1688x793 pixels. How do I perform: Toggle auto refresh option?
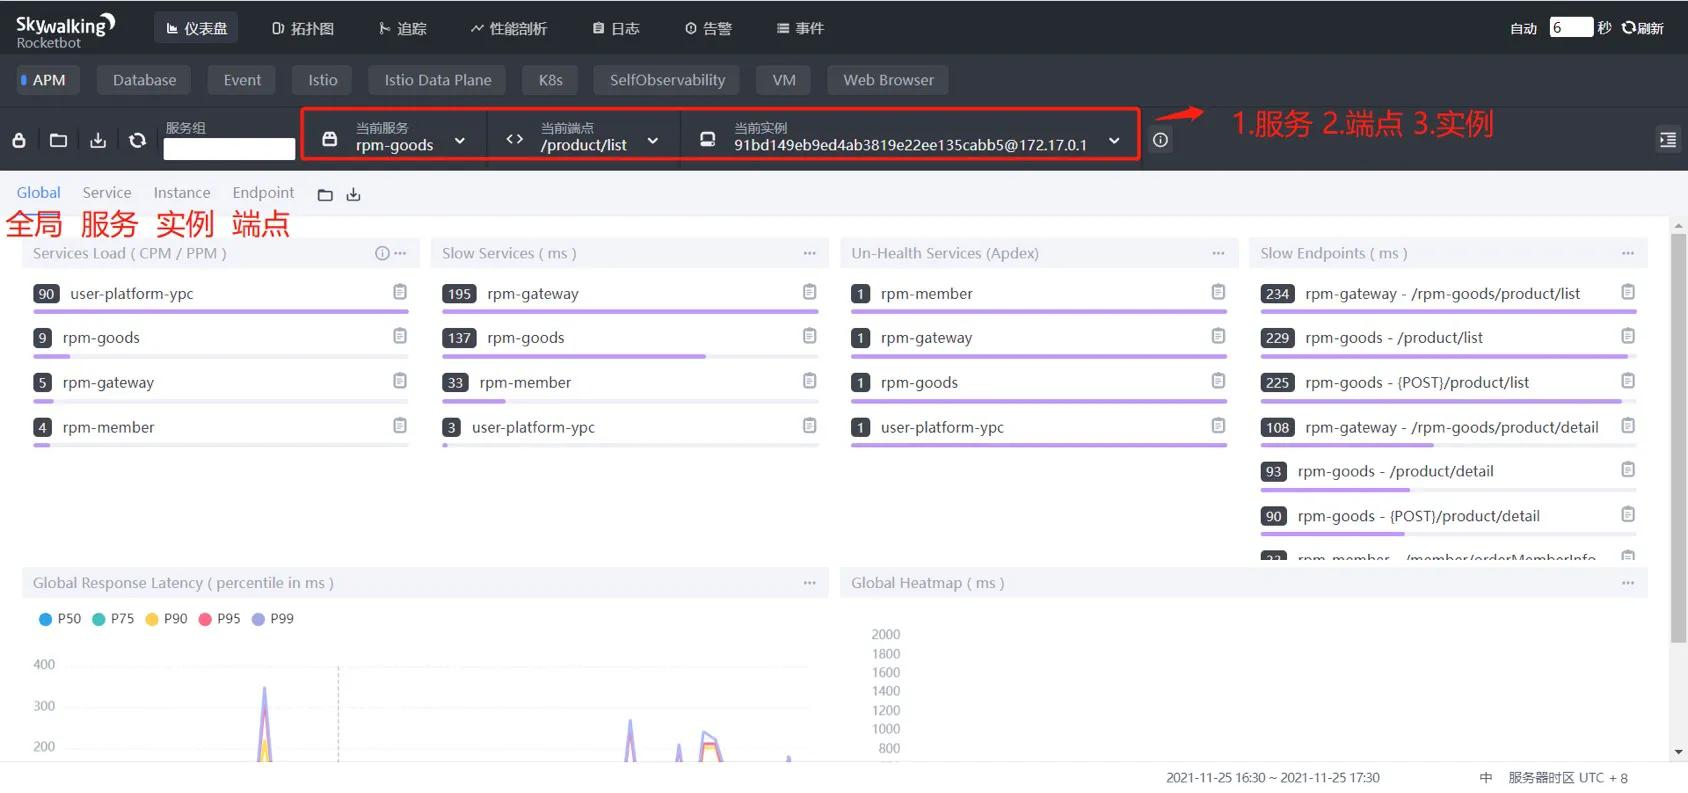[x=1523, y=28]
